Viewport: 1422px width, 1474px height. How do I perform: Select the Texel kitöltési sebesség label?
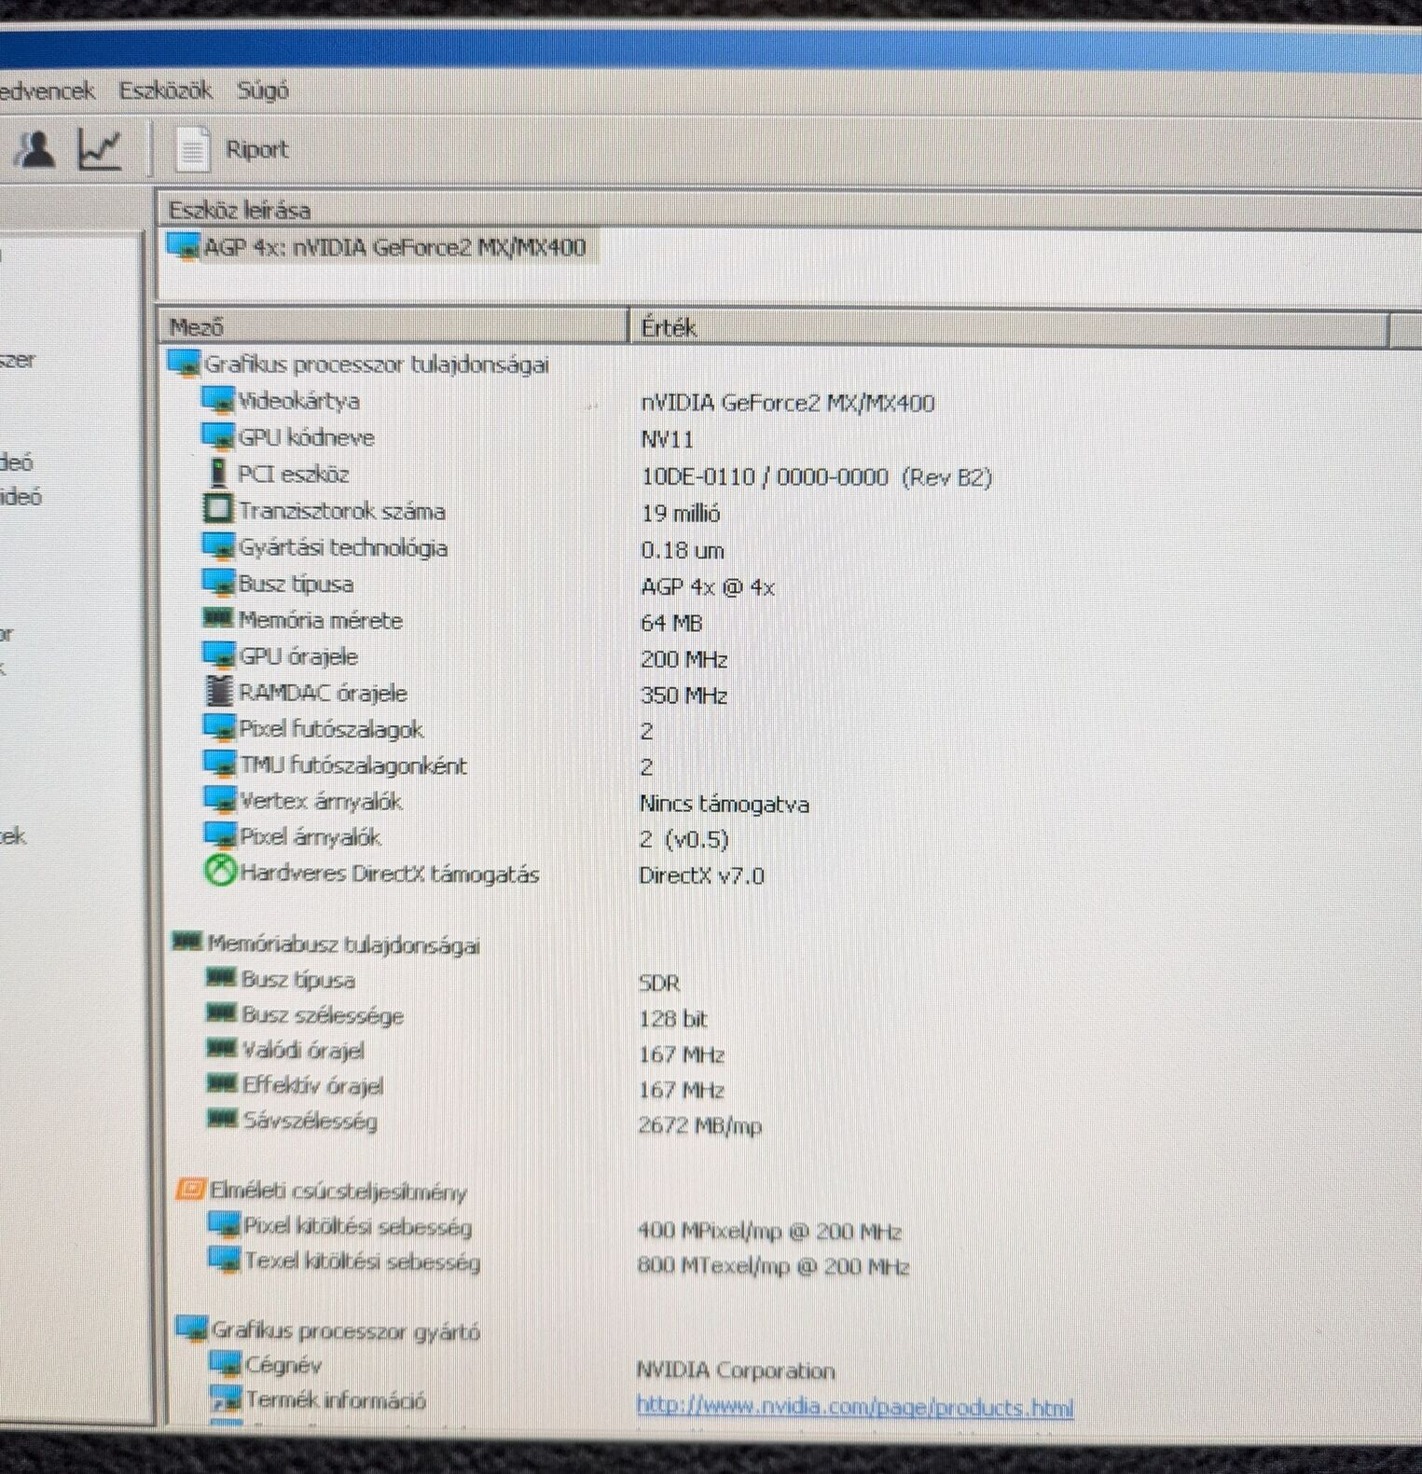362,1262
